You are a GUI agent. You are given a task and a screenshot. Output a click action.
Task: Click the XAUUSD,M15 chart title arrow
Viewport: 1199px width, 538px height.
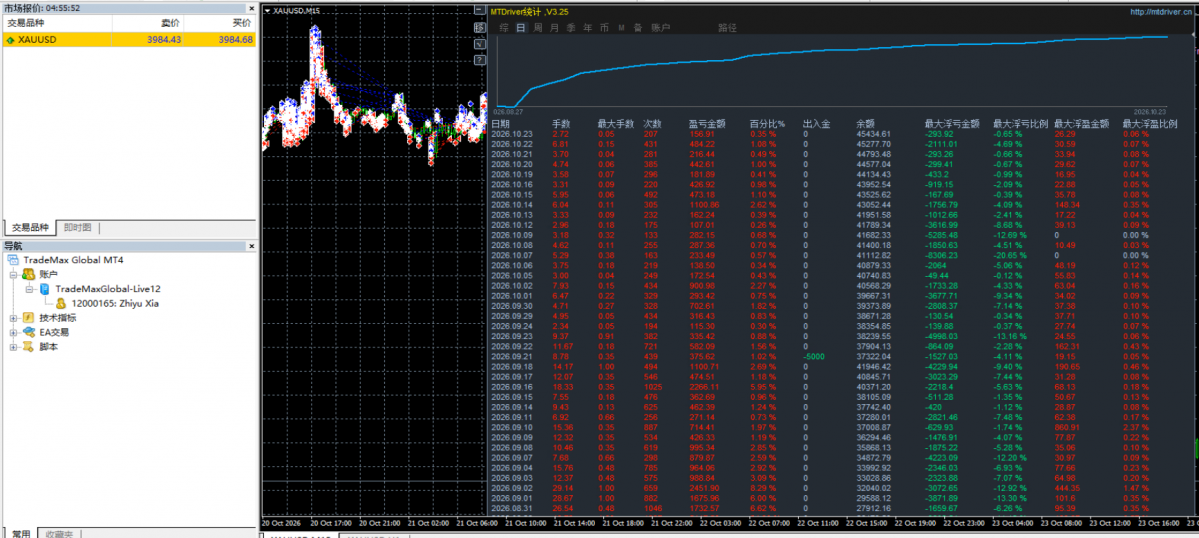pos(267,11)
